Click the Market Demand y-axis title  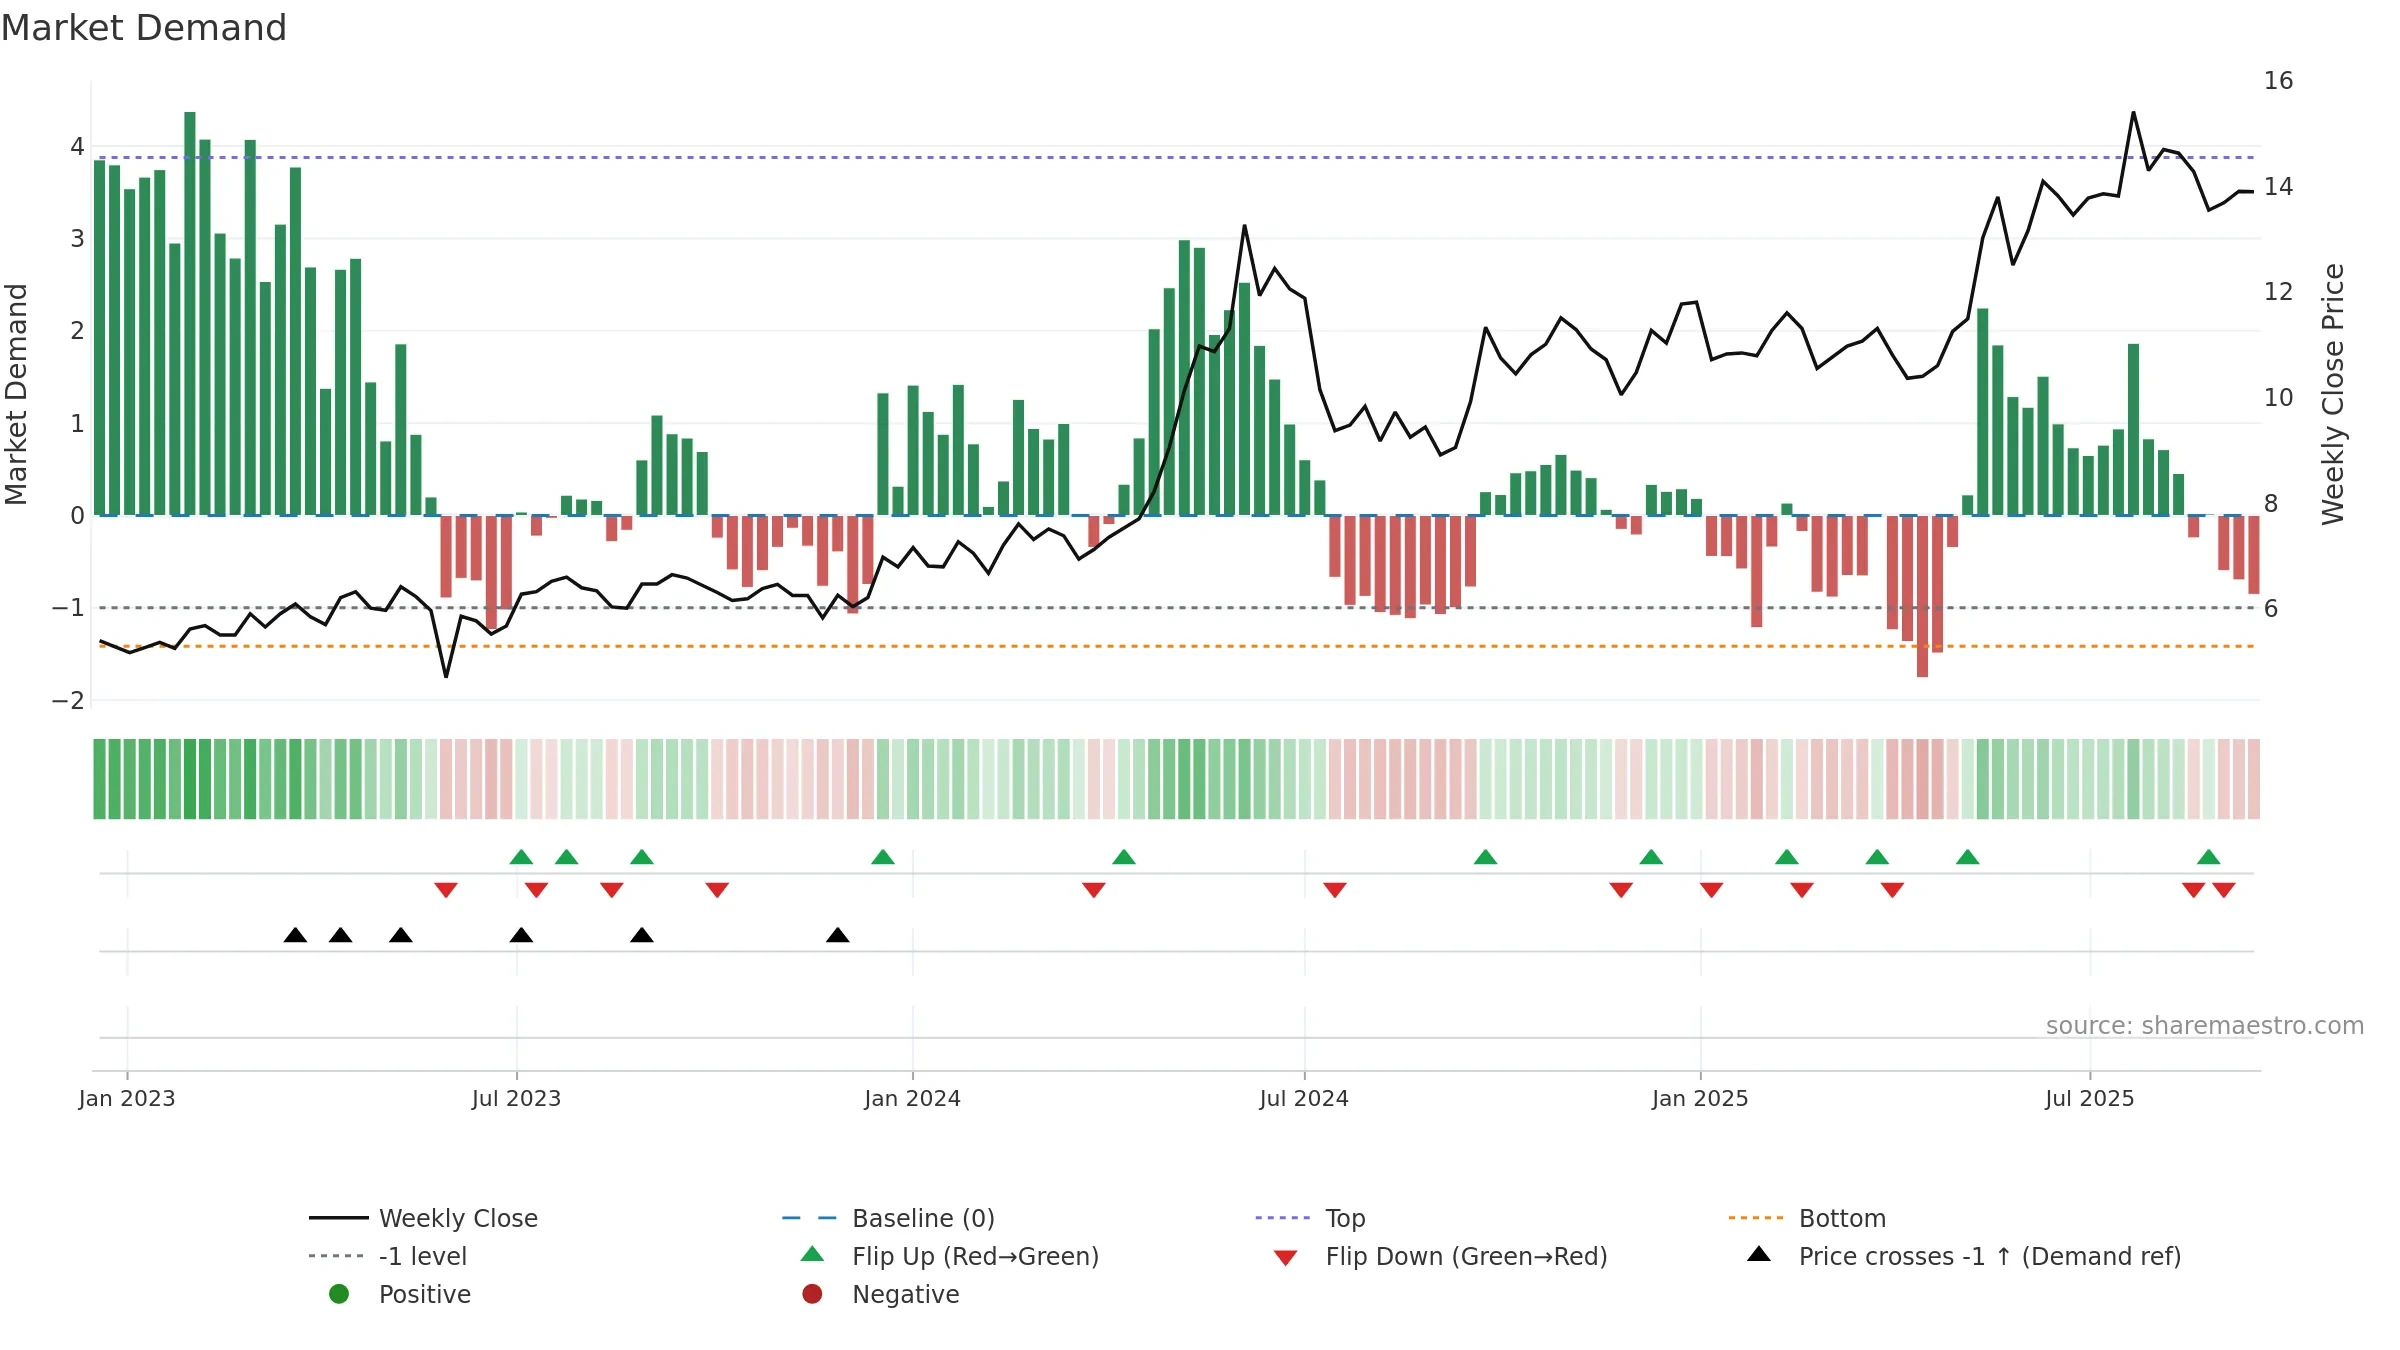pos(16,394)
